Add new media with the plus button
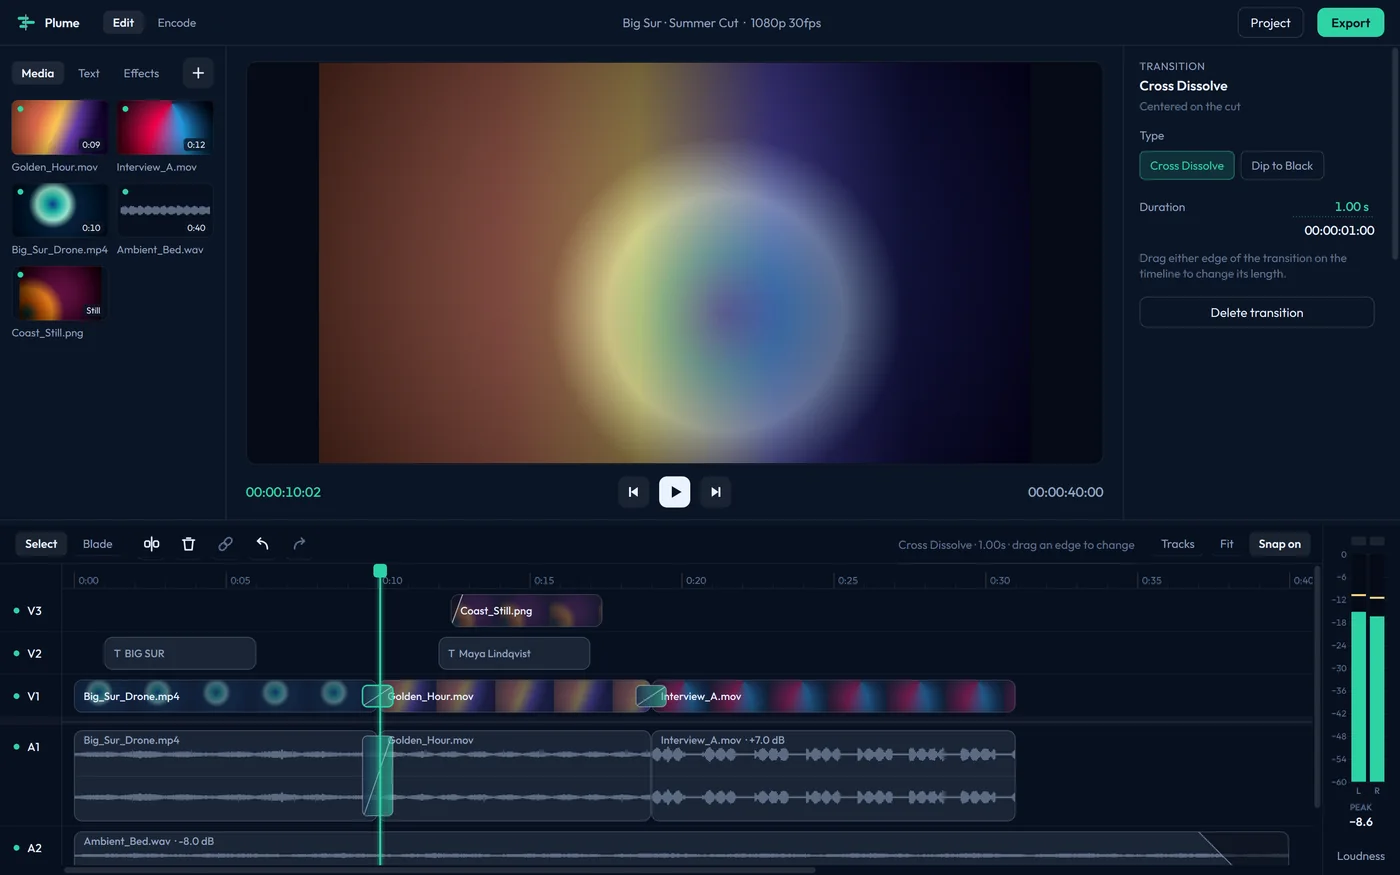 (198, 73)
